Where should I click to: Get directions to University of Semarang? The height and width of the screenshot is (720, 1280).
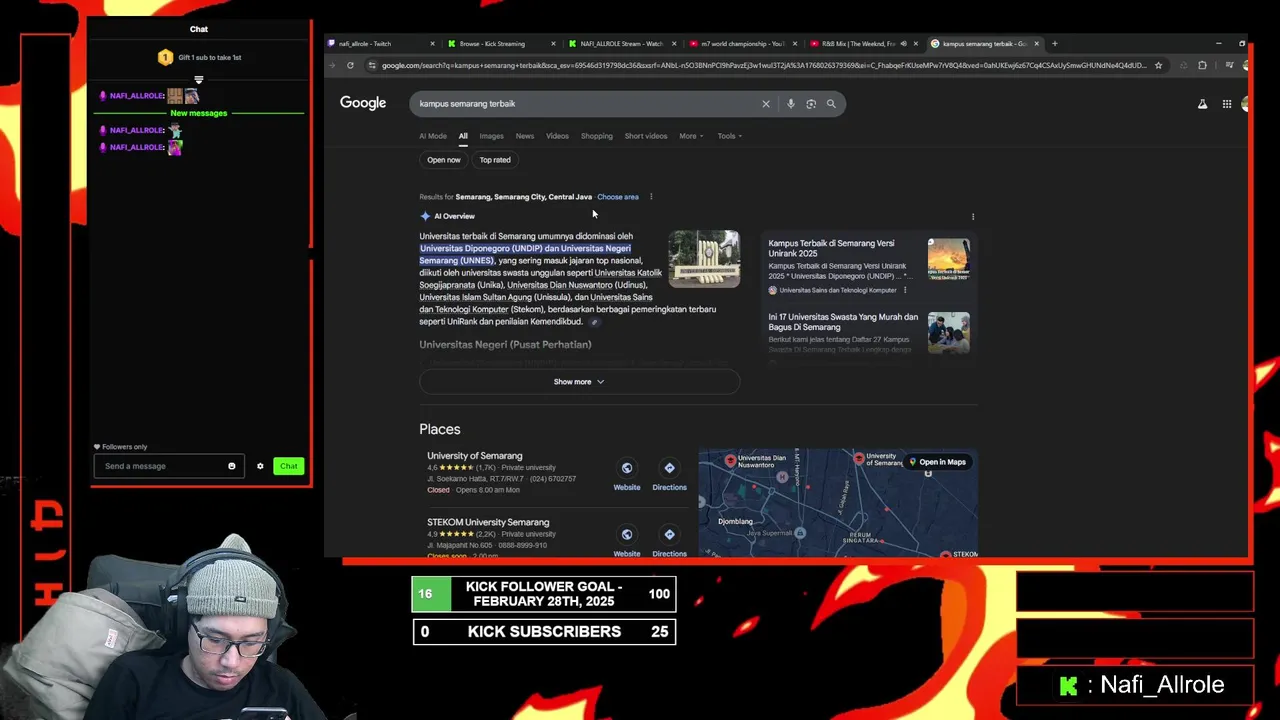point(670,468)
